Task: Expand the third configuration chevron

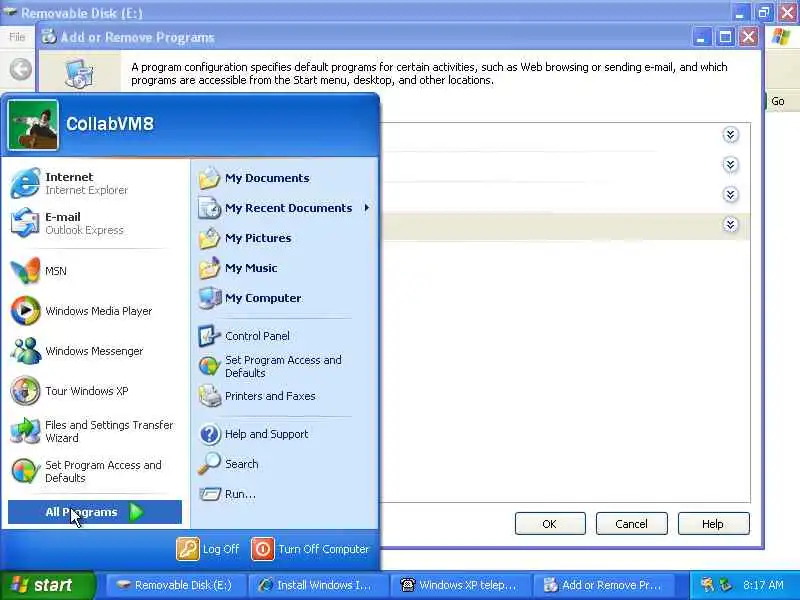Action: click(x=731, y=195)
